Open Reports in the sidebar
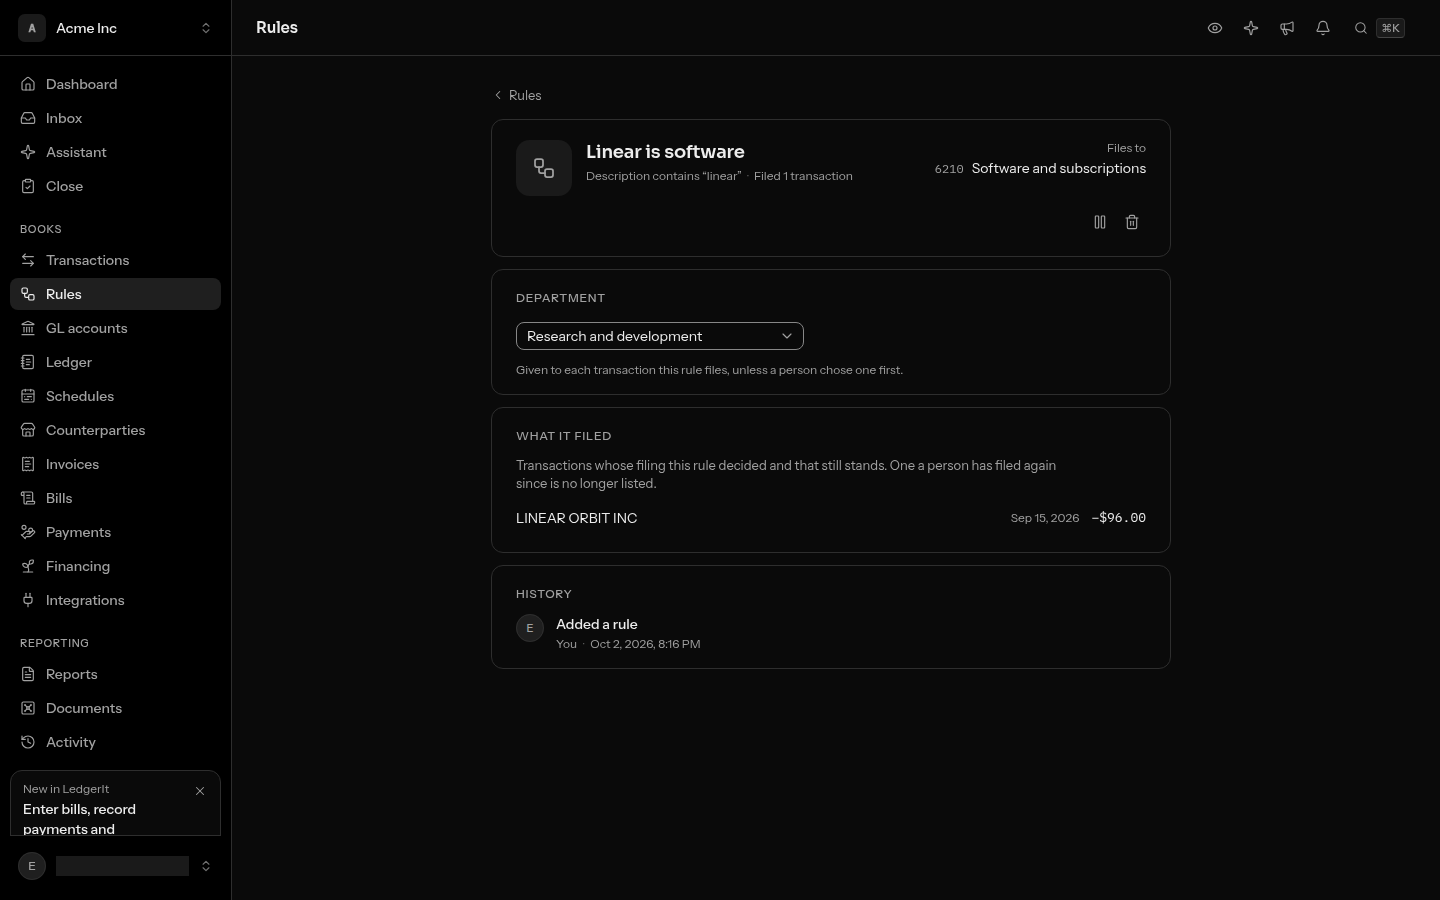This screenshot has width=1440, height=900. (116, 674)
